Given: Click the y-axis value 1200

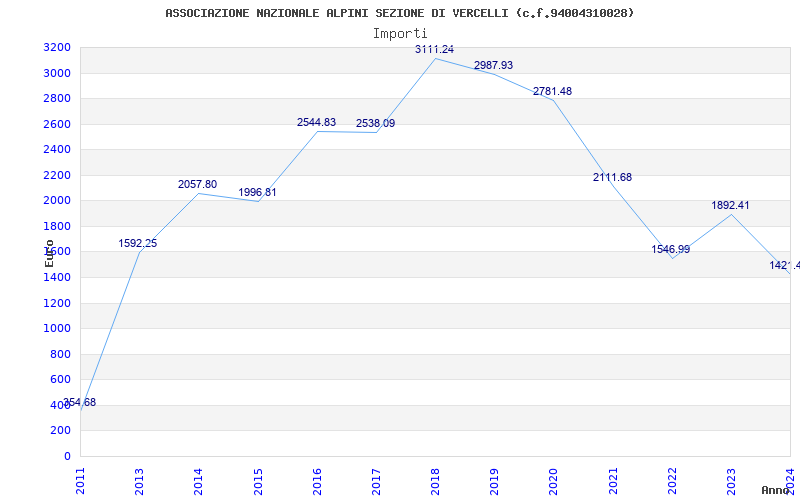Looking at the screenshot, I should [x=57, y=303].
